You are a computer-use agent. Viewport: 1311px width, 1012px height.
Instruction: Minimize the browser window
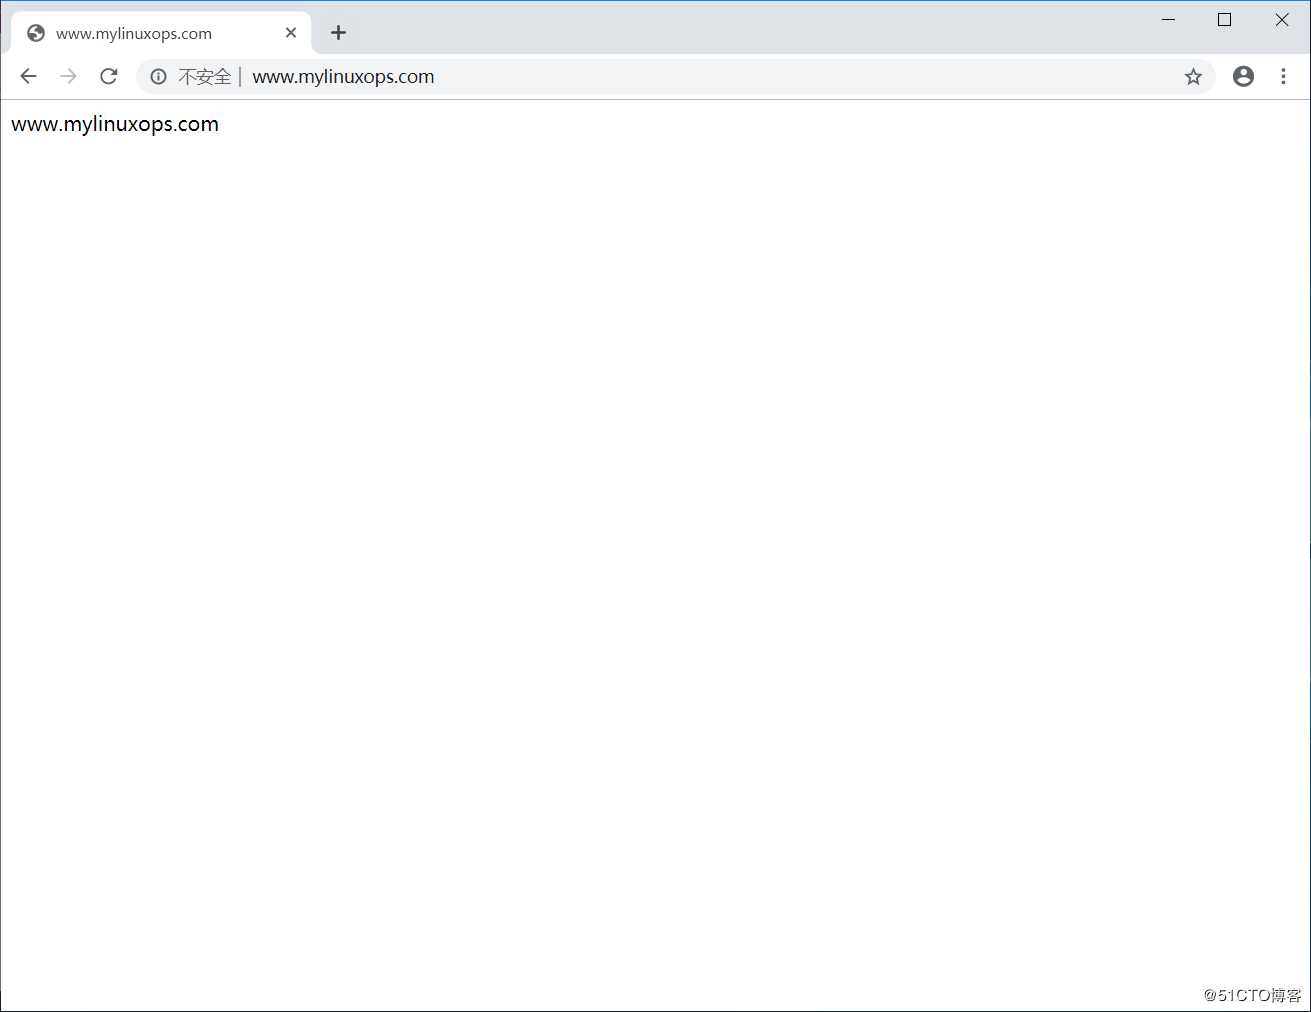coord(1168,20)
